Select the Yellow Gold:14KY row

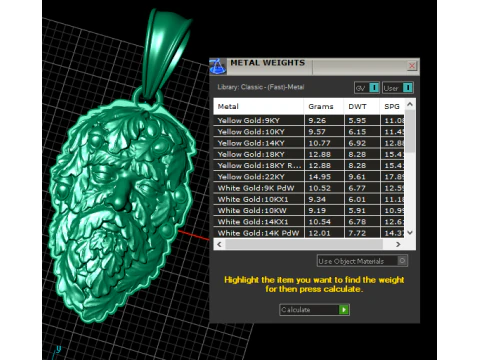point(309,143)
